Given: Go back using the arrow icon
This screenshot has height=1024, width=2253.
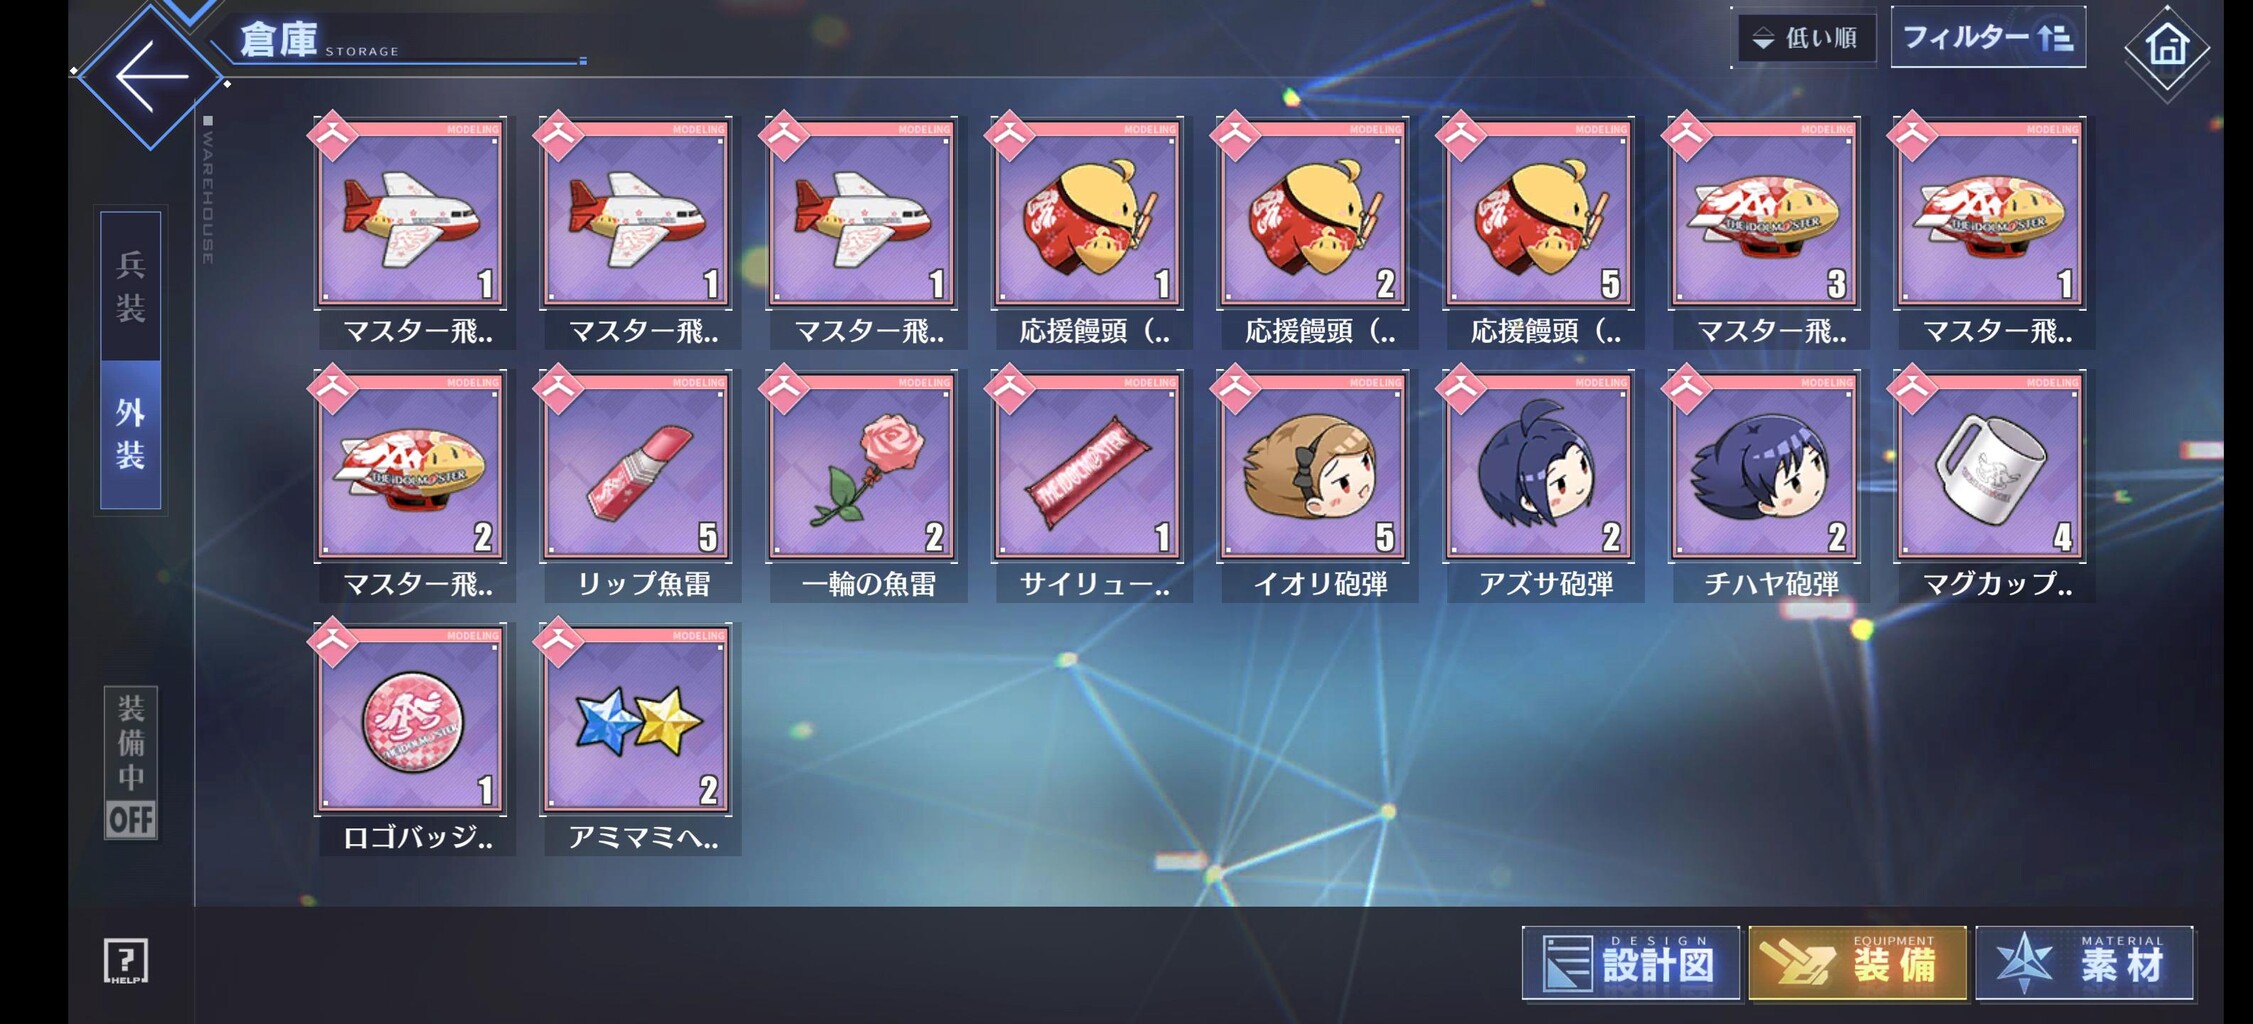Looking at the screenshot, I should tap(151, 75).
